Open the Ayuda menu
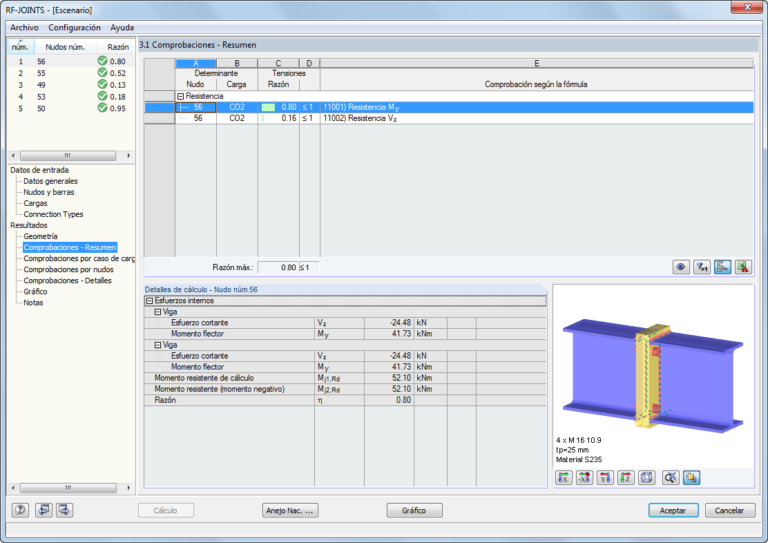This screenshot has height=543, width=768. [x=122, y=27]
